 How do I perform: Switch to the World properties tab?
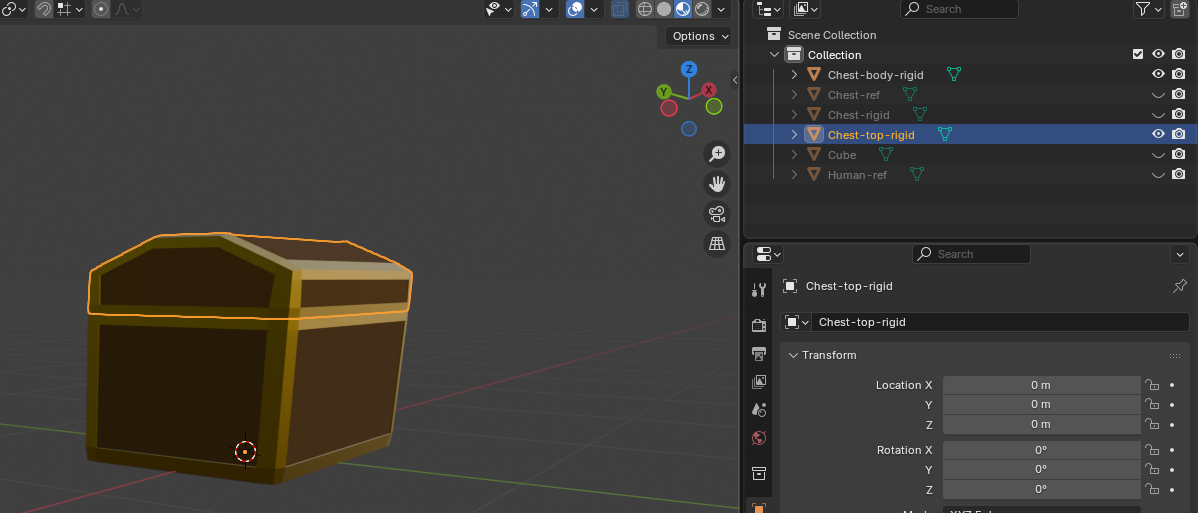point(759,438)
